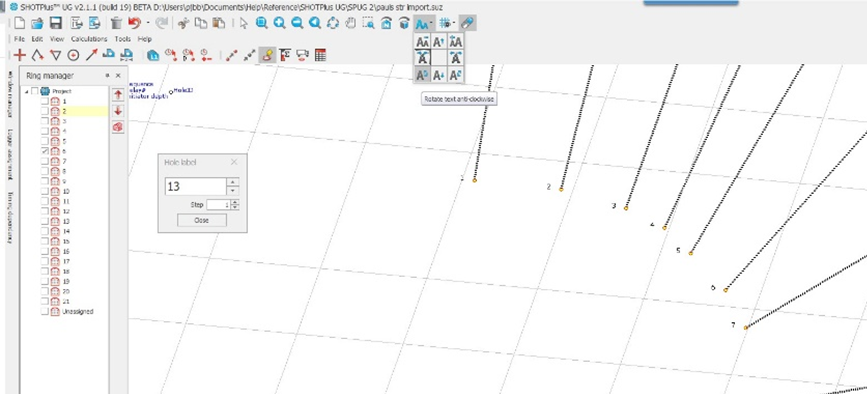Select the red plus add-hole tool
The height and width of the screenshot is (394, 867).
[x=20, y=55]
